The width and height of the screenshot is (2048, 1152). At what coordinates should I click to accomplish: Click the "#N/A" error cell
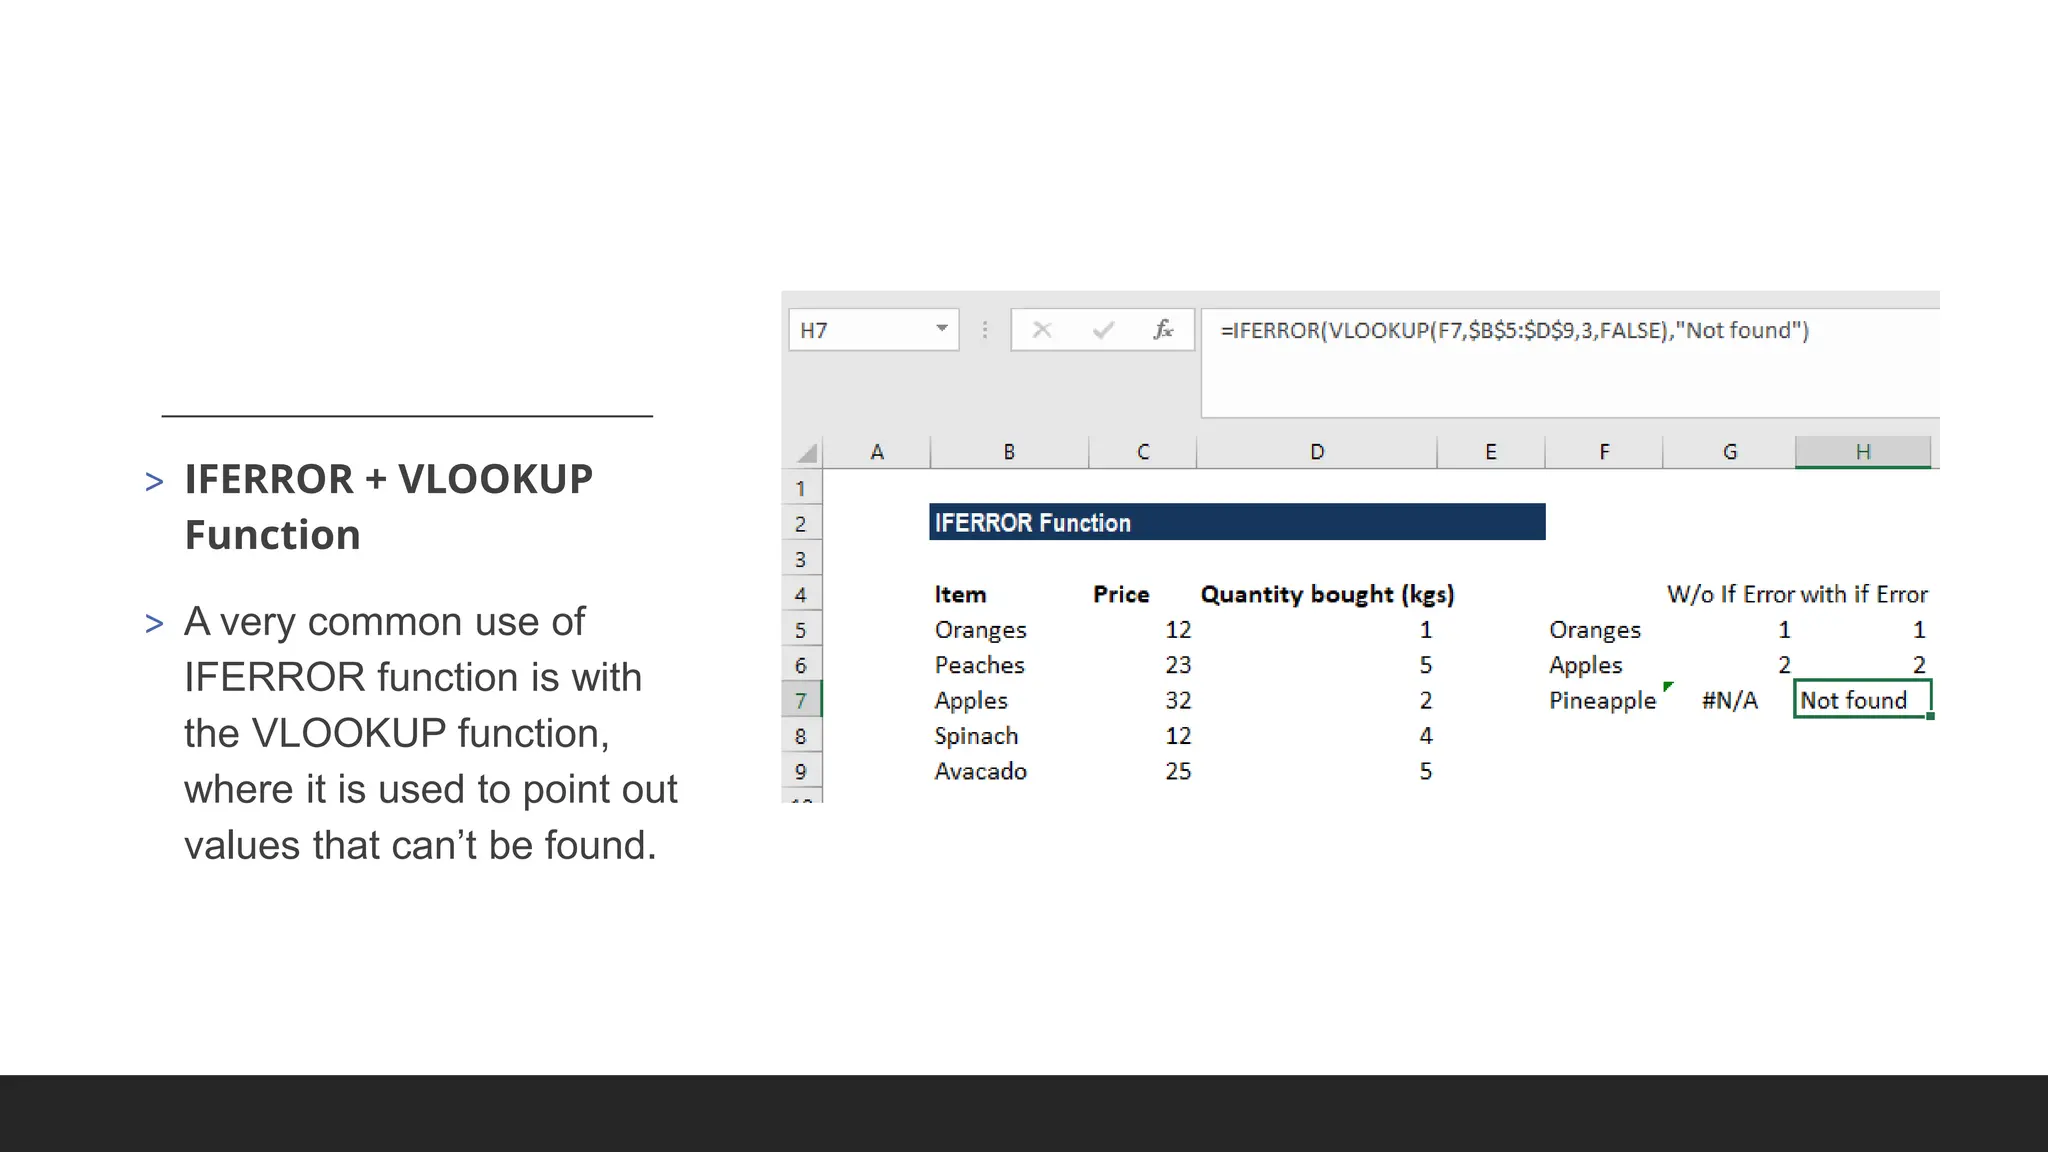pos(1730,700)
